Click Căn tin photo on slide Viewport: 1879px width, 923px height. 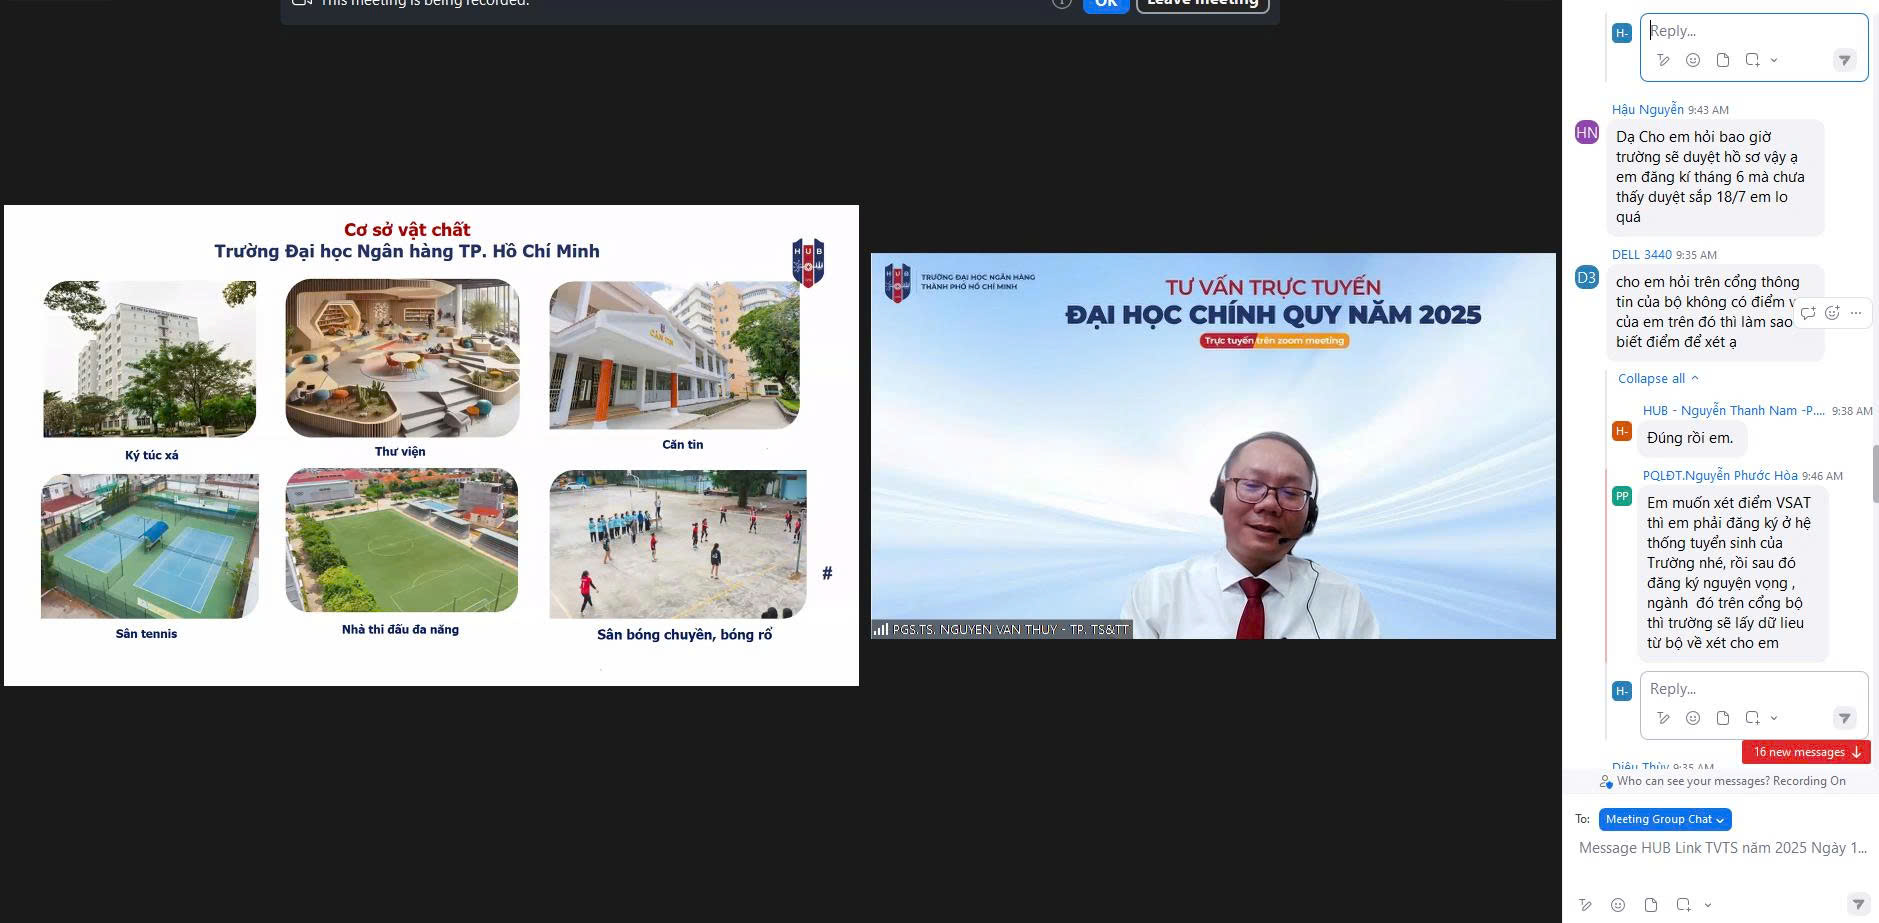tap(674, 355)
